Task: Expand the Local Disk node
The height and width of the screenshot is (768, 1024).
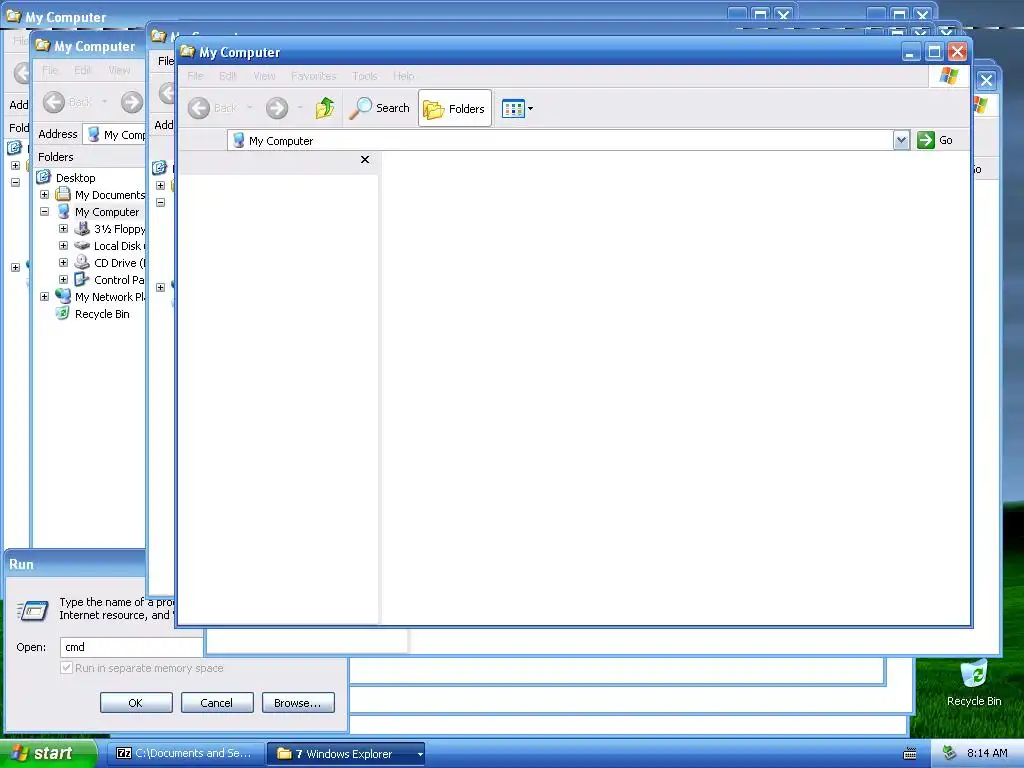Action: [63, 246]
